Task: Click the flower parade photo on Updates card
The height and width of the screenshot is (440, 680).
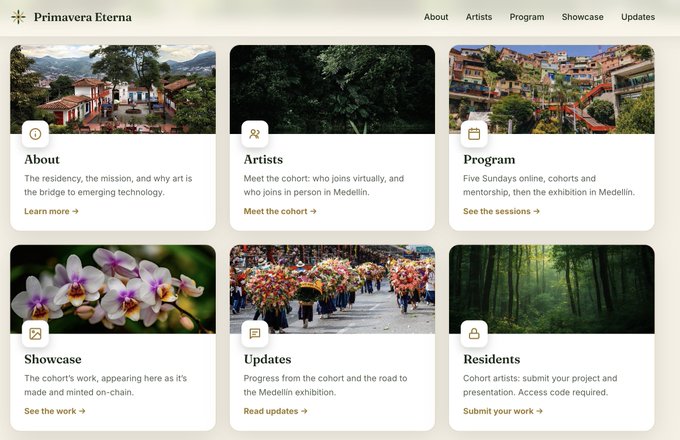Action: pyautogui.click(x=332, y=289)
